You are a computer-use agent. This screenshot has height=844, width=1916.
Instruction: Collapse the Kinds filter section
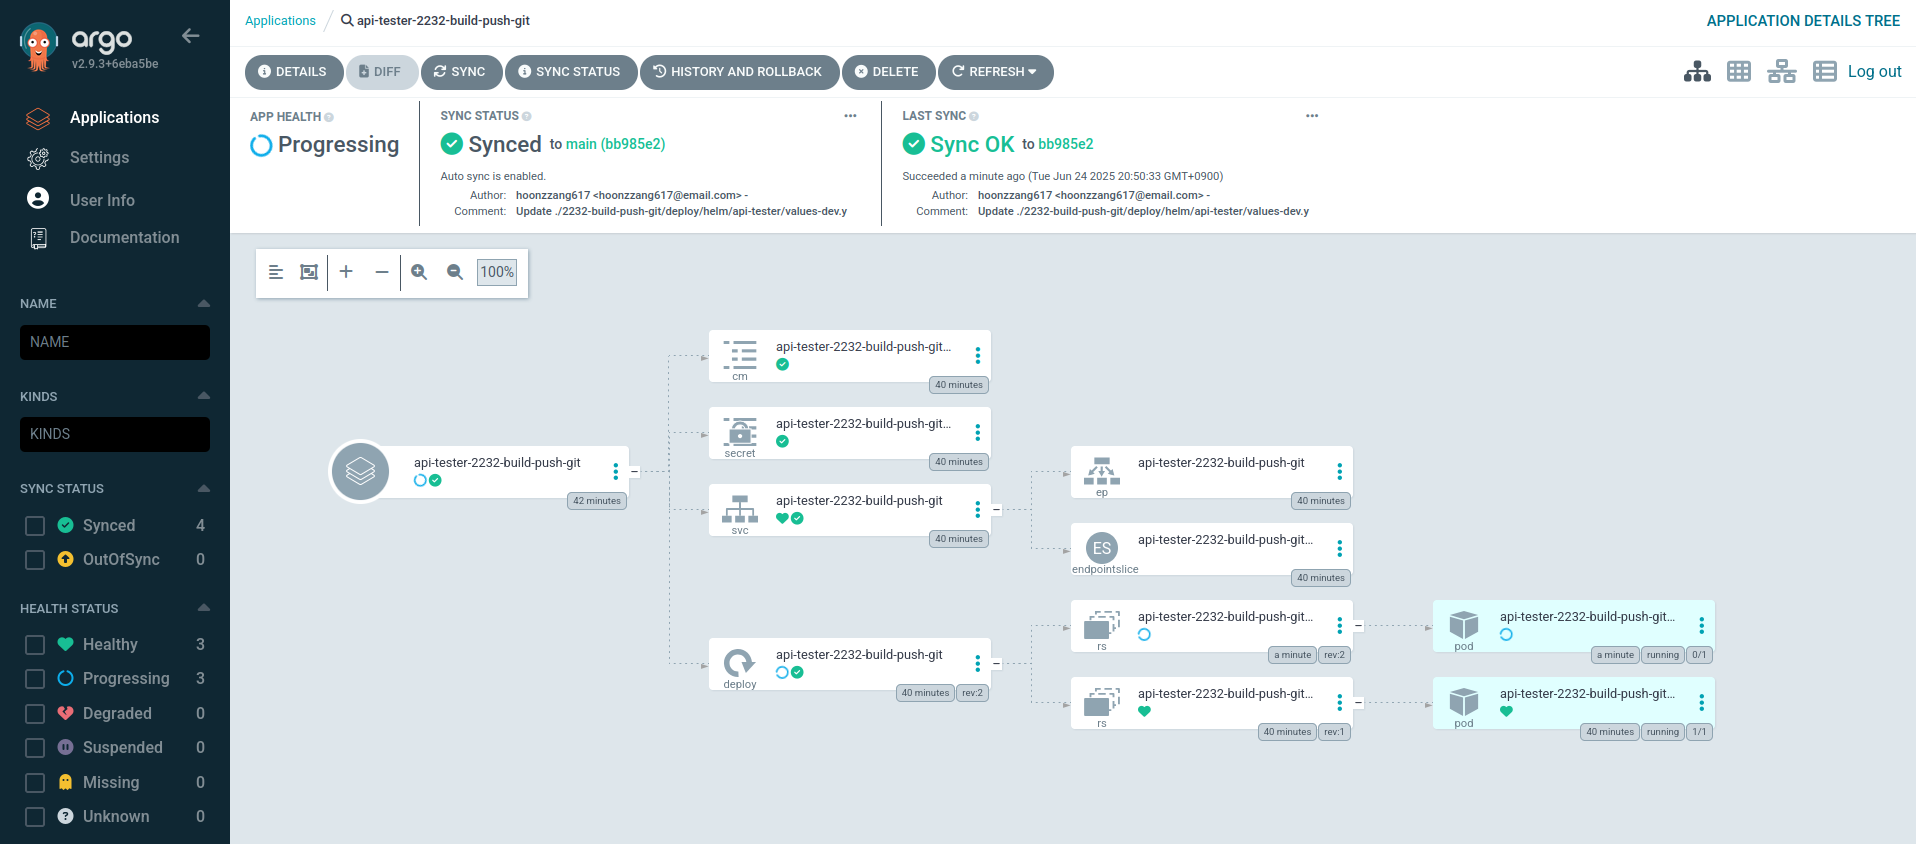204,396
